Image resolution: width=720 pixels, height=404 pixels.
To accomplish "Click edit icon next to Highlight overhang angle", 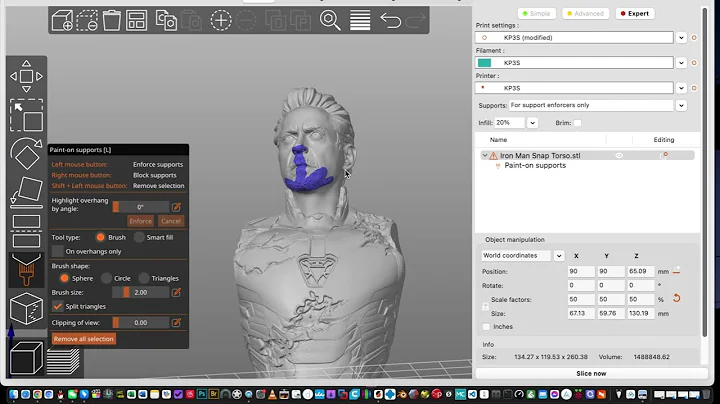I will pos(176,207).
